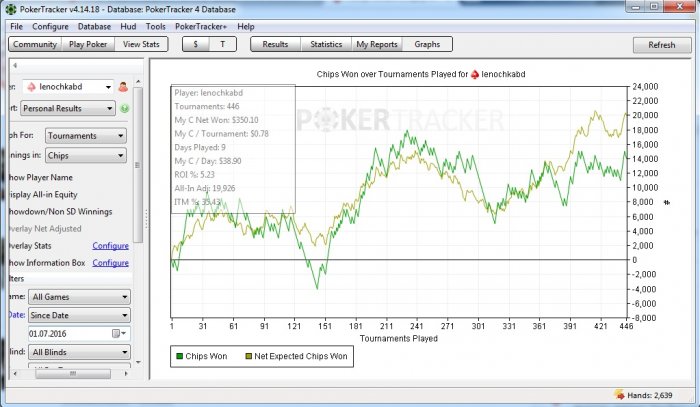Open the calendar picker for date 01.07.2016
The image size is (700, 407).
pos(118,333)
